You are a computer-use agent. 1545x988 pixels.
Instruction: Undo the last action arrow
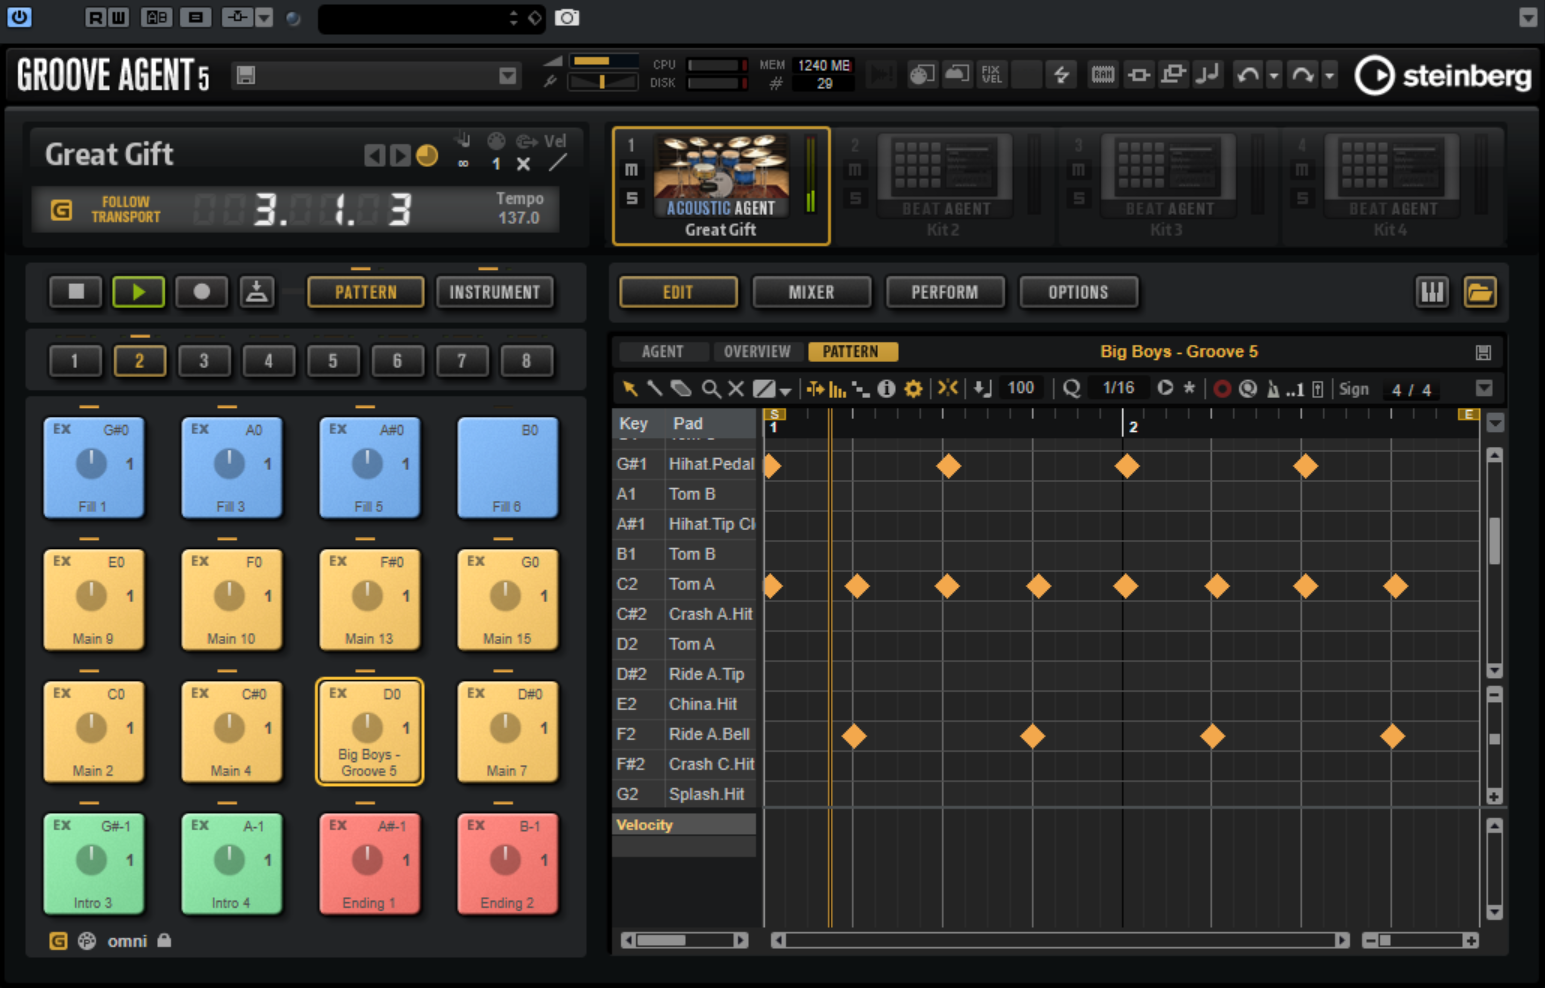coord(1247,75)
